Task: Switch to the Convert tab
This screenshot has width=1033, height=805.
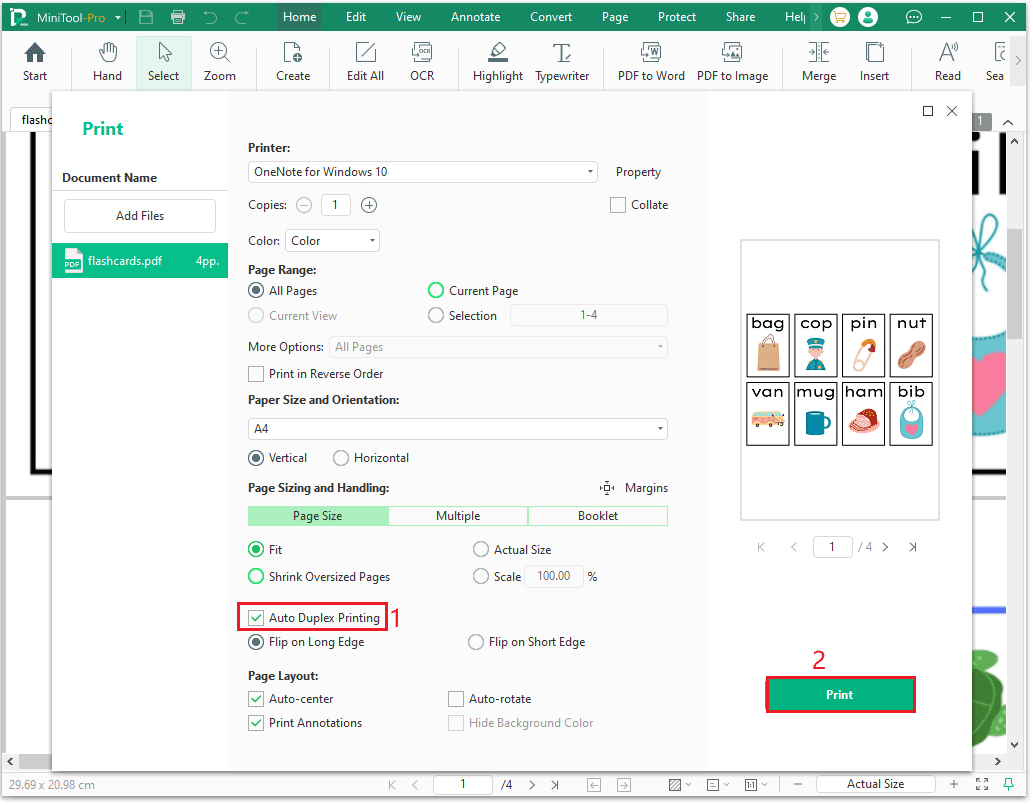Action: coord(551,17)
